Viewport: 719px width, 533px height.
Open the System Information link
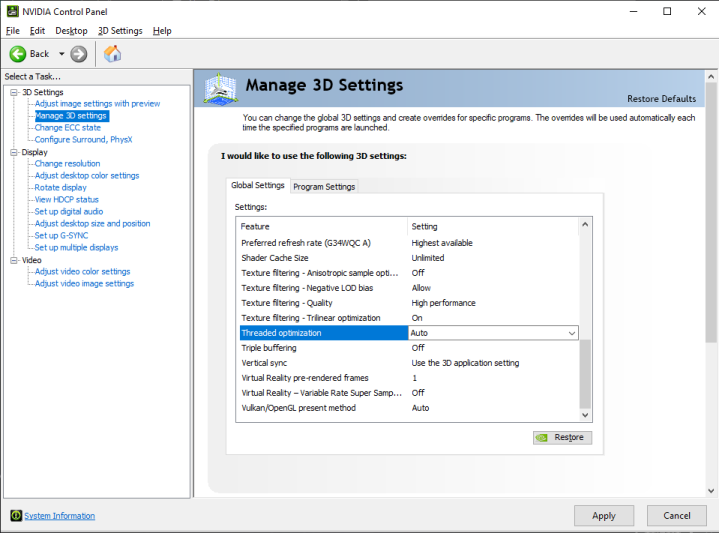click(59, 516)
